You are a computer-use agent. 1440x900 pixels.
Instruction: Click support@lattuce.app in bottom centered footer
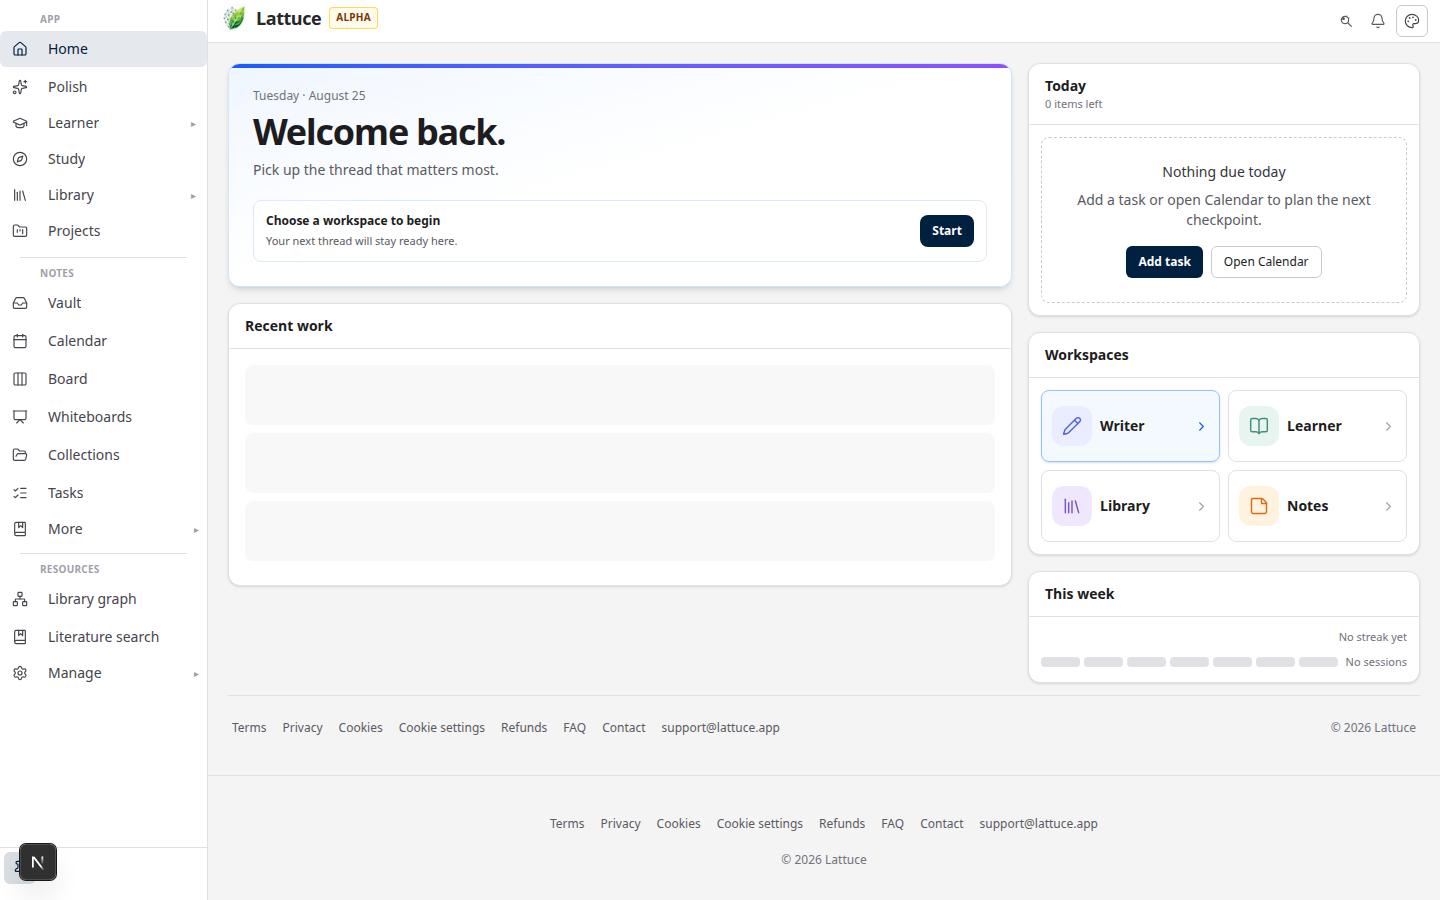(1038, 824)
